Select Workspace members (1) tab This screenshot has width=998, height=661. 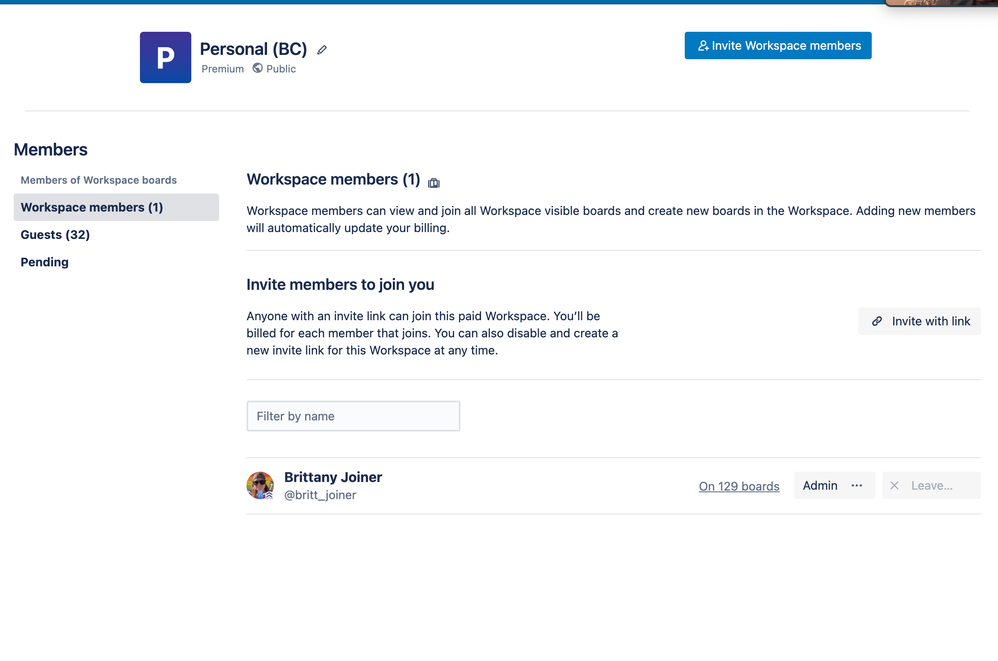(x=116, y=207)
